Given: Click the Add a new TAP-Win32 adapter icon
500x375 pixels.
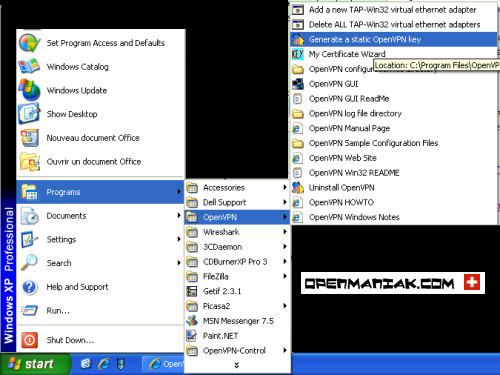Looking at the screenshot, I should click(298, 10).
